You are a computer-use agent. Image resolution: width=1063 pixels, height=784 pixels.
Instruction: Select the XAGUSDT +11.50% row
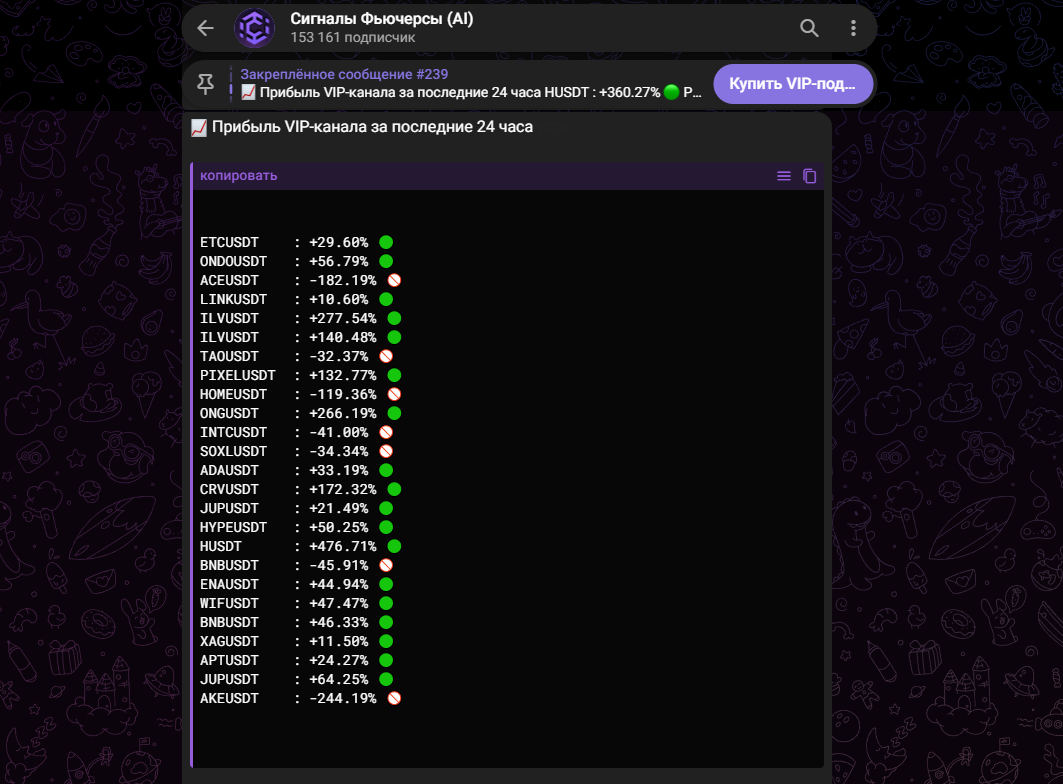[296, 641]
